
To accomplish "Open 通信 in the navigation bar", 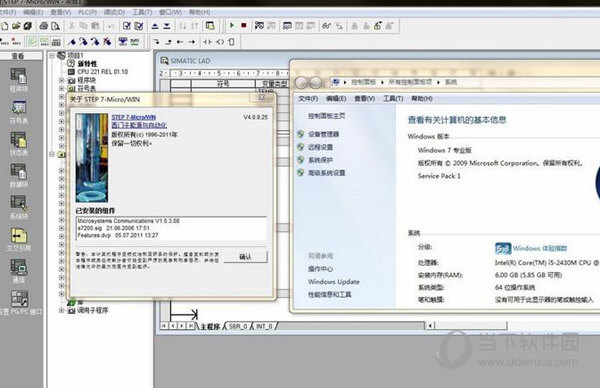I will [x=18, y=271].
